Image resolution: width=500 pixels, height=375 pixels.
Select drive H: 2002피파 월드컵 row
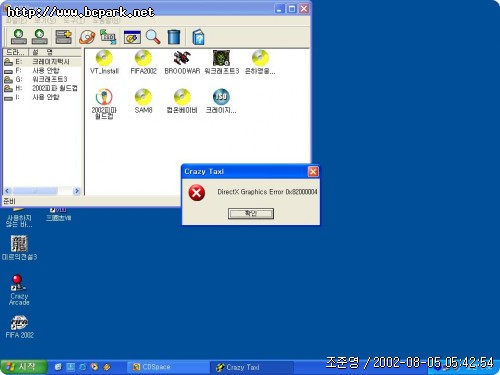click(x=42, y=88)
